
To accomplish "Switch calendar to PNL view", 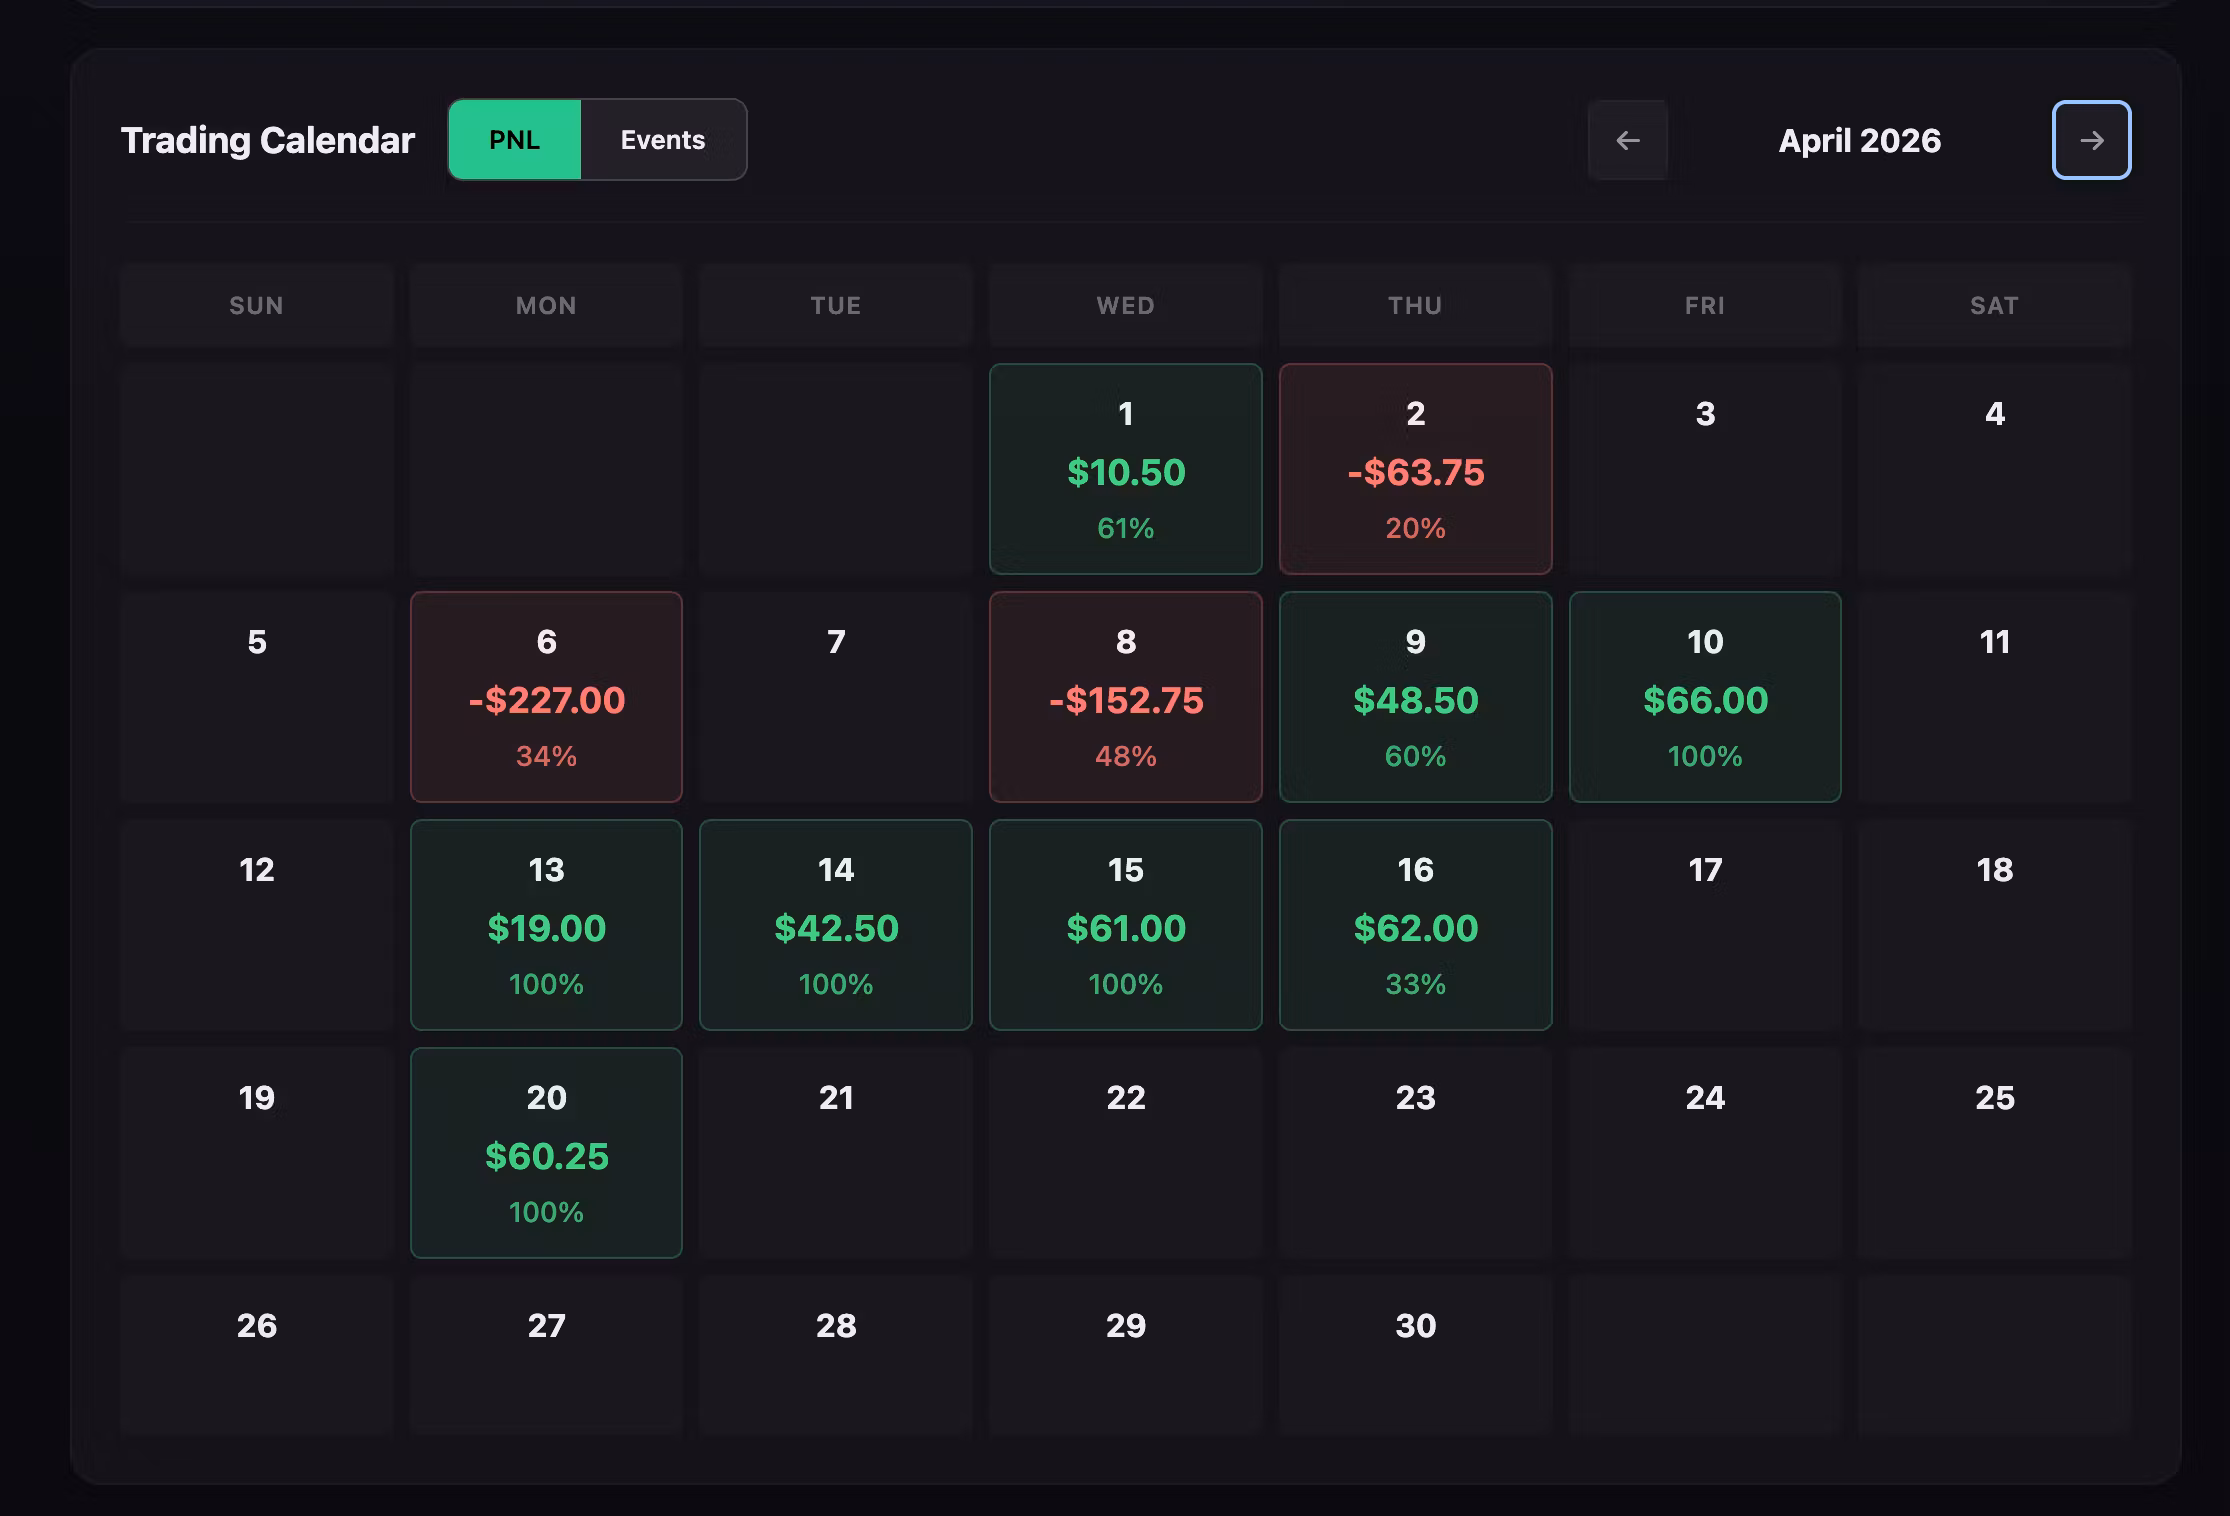I will click(515, 140).
